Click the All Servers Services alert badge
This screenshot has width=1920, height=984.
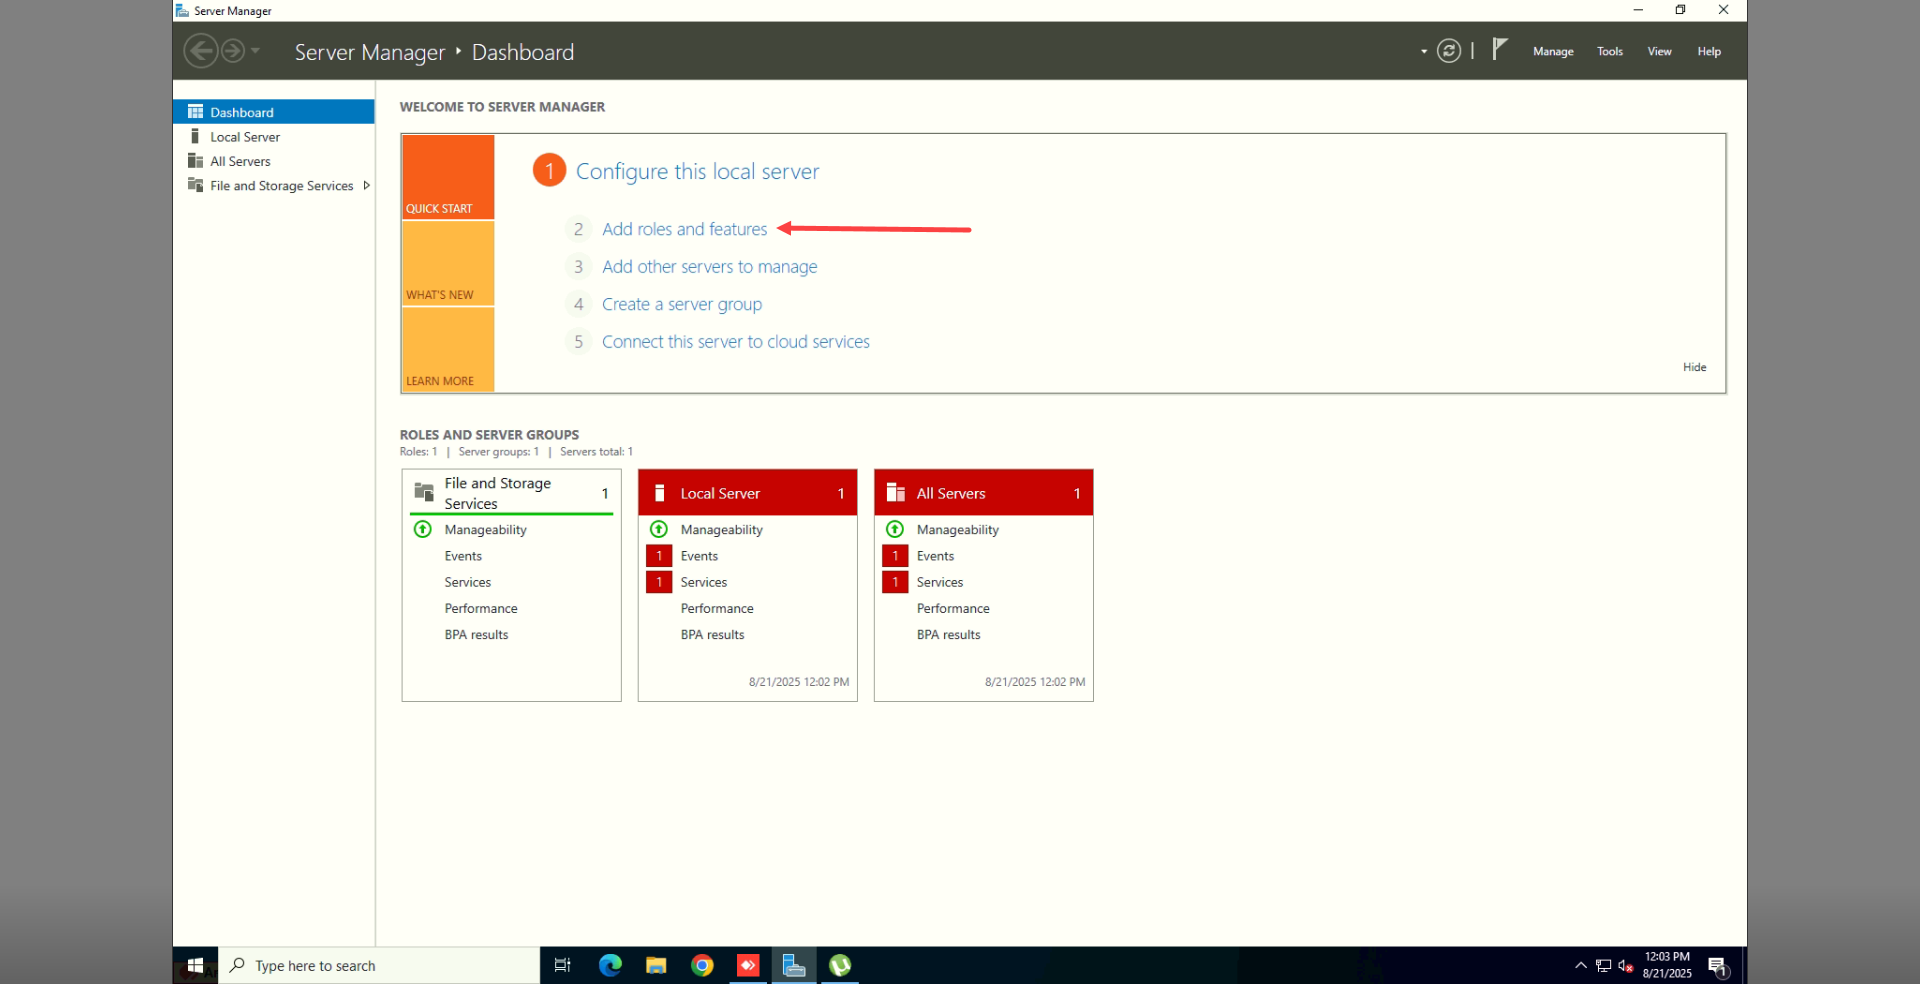pyautogui.click(x=895, y=582)
